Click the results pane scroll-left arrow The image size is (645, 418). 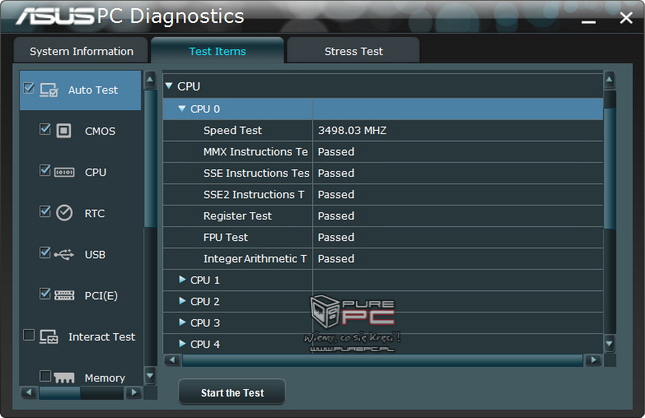(x=172, y=360)
